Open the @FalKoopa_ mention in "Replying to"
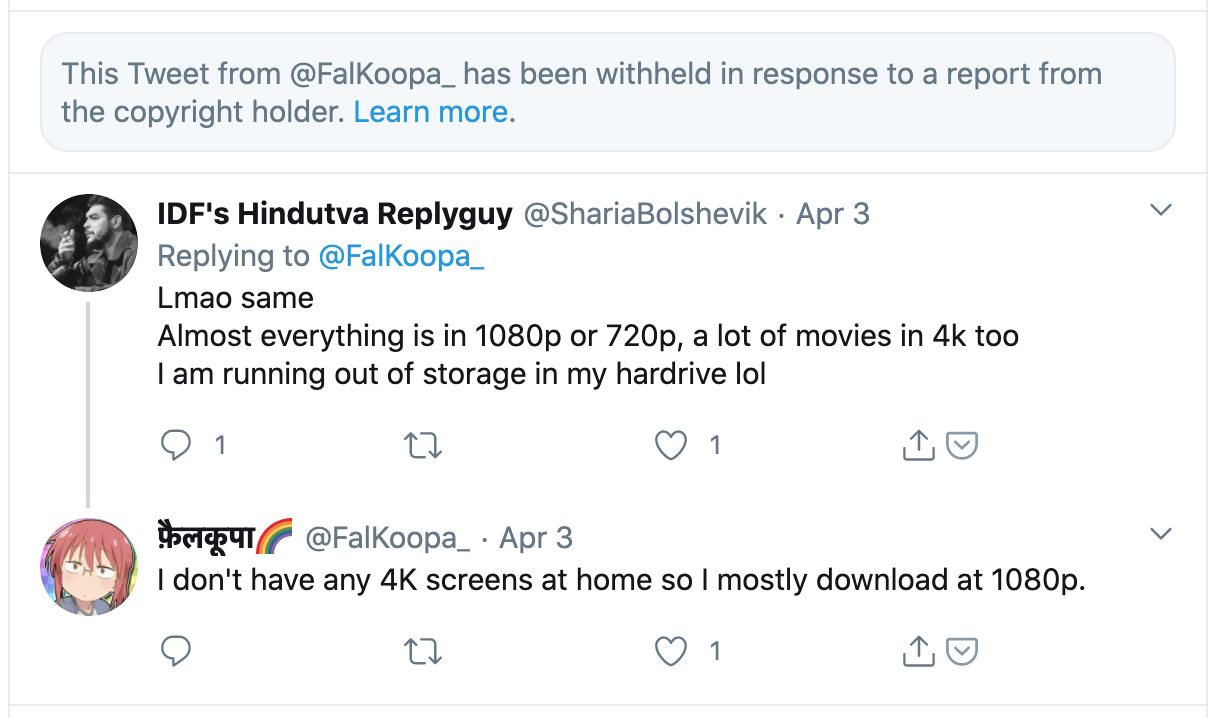The width and height of the screenshot is (1220, 718). pyautogui.click(x=401, y=256)
